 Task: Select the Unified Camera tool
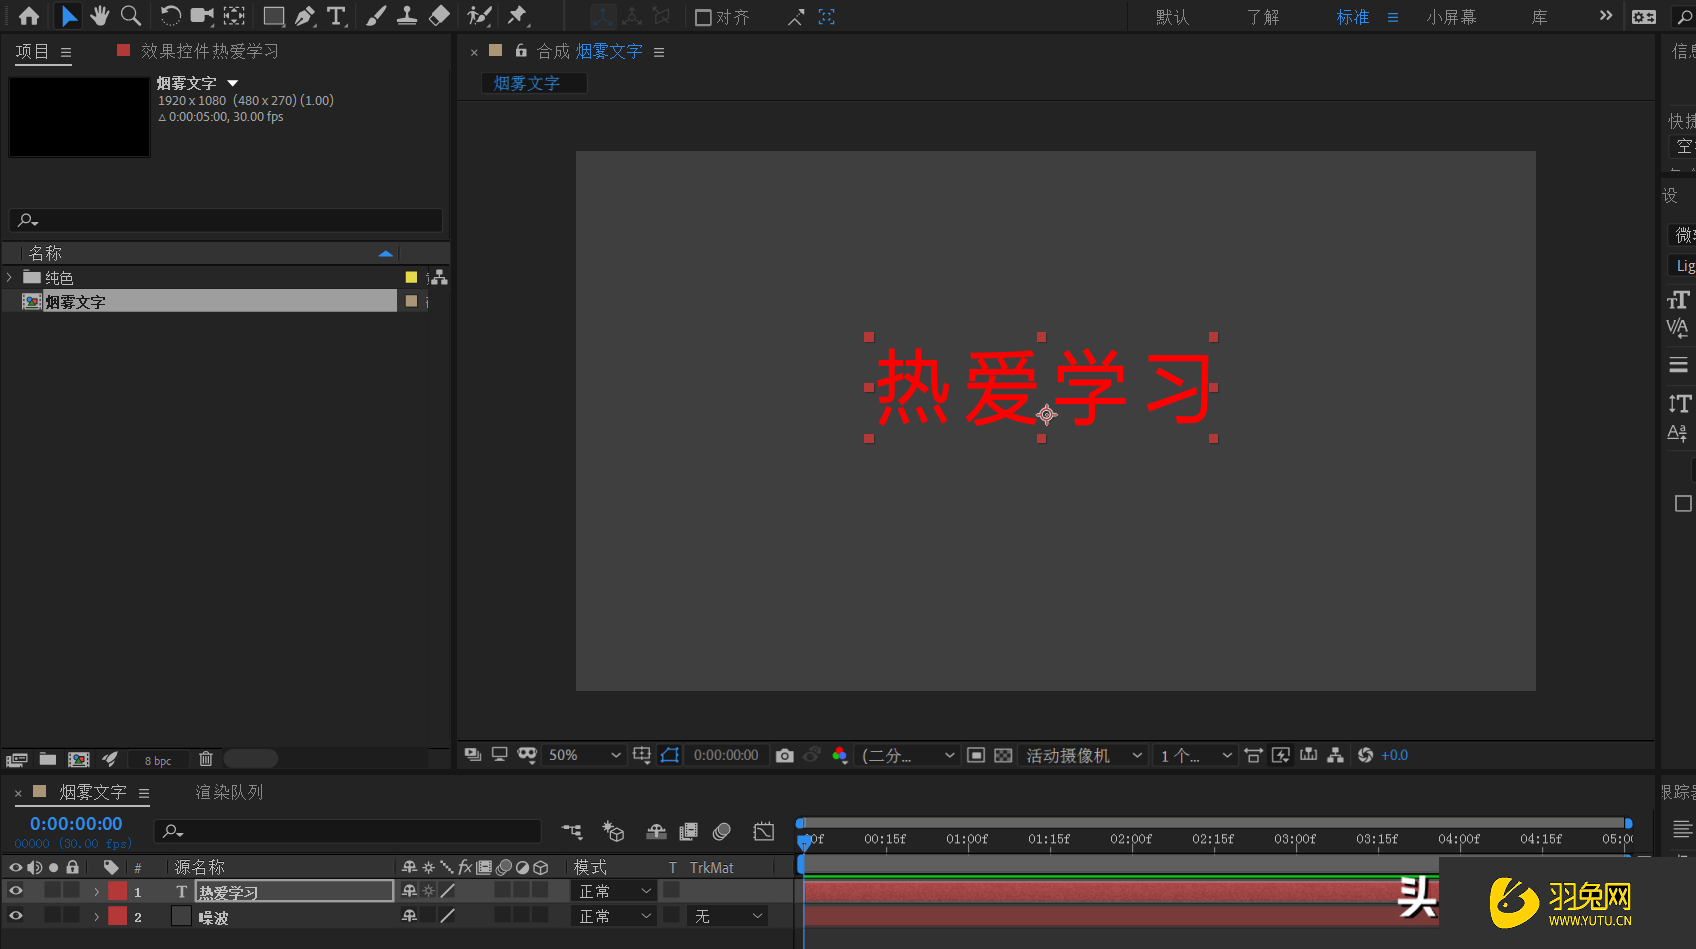pos(202,16)
